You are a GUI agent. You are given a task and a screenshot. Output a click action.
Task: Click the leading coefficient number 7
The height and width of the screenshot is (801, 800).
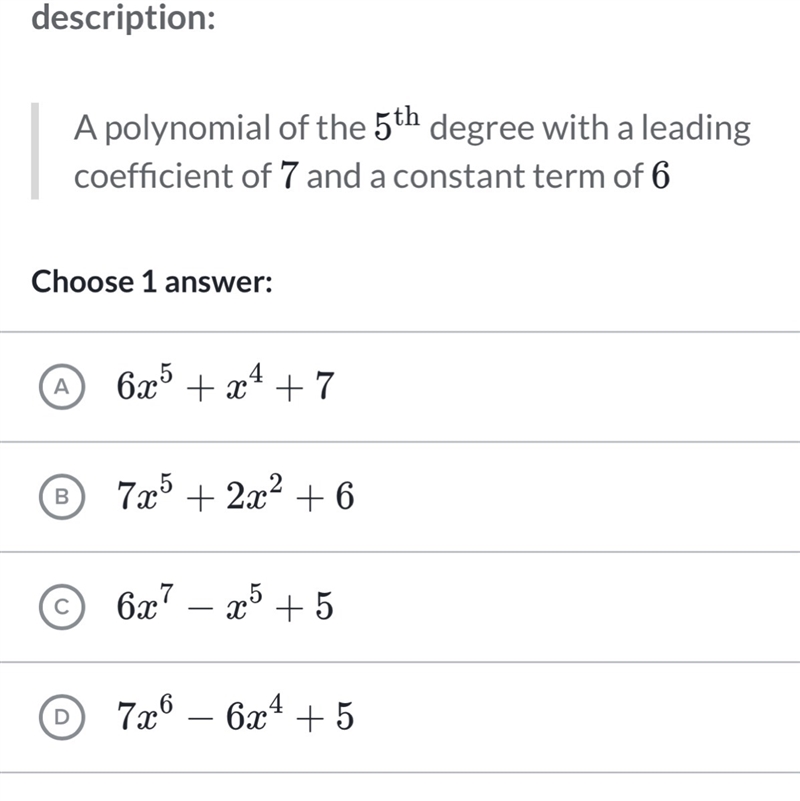289,176
